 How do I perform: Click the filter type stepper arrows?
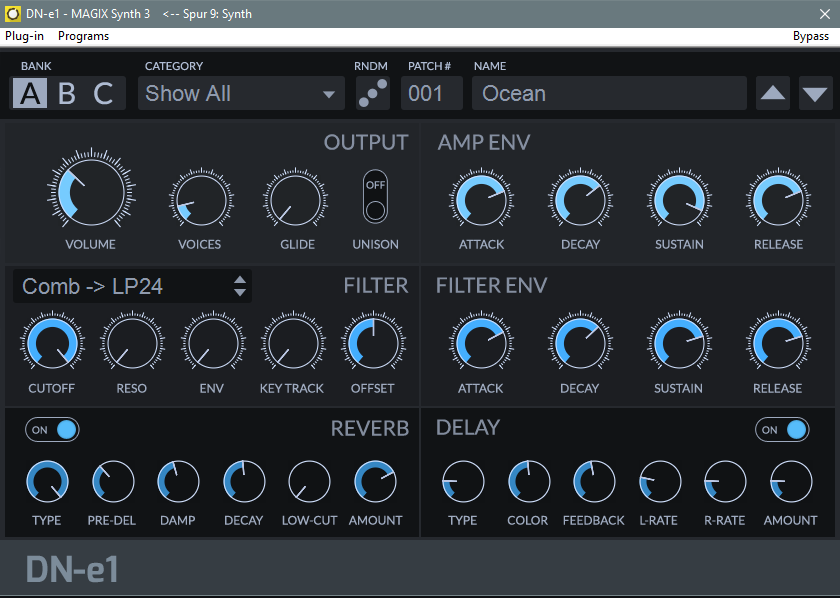point(240,286)
